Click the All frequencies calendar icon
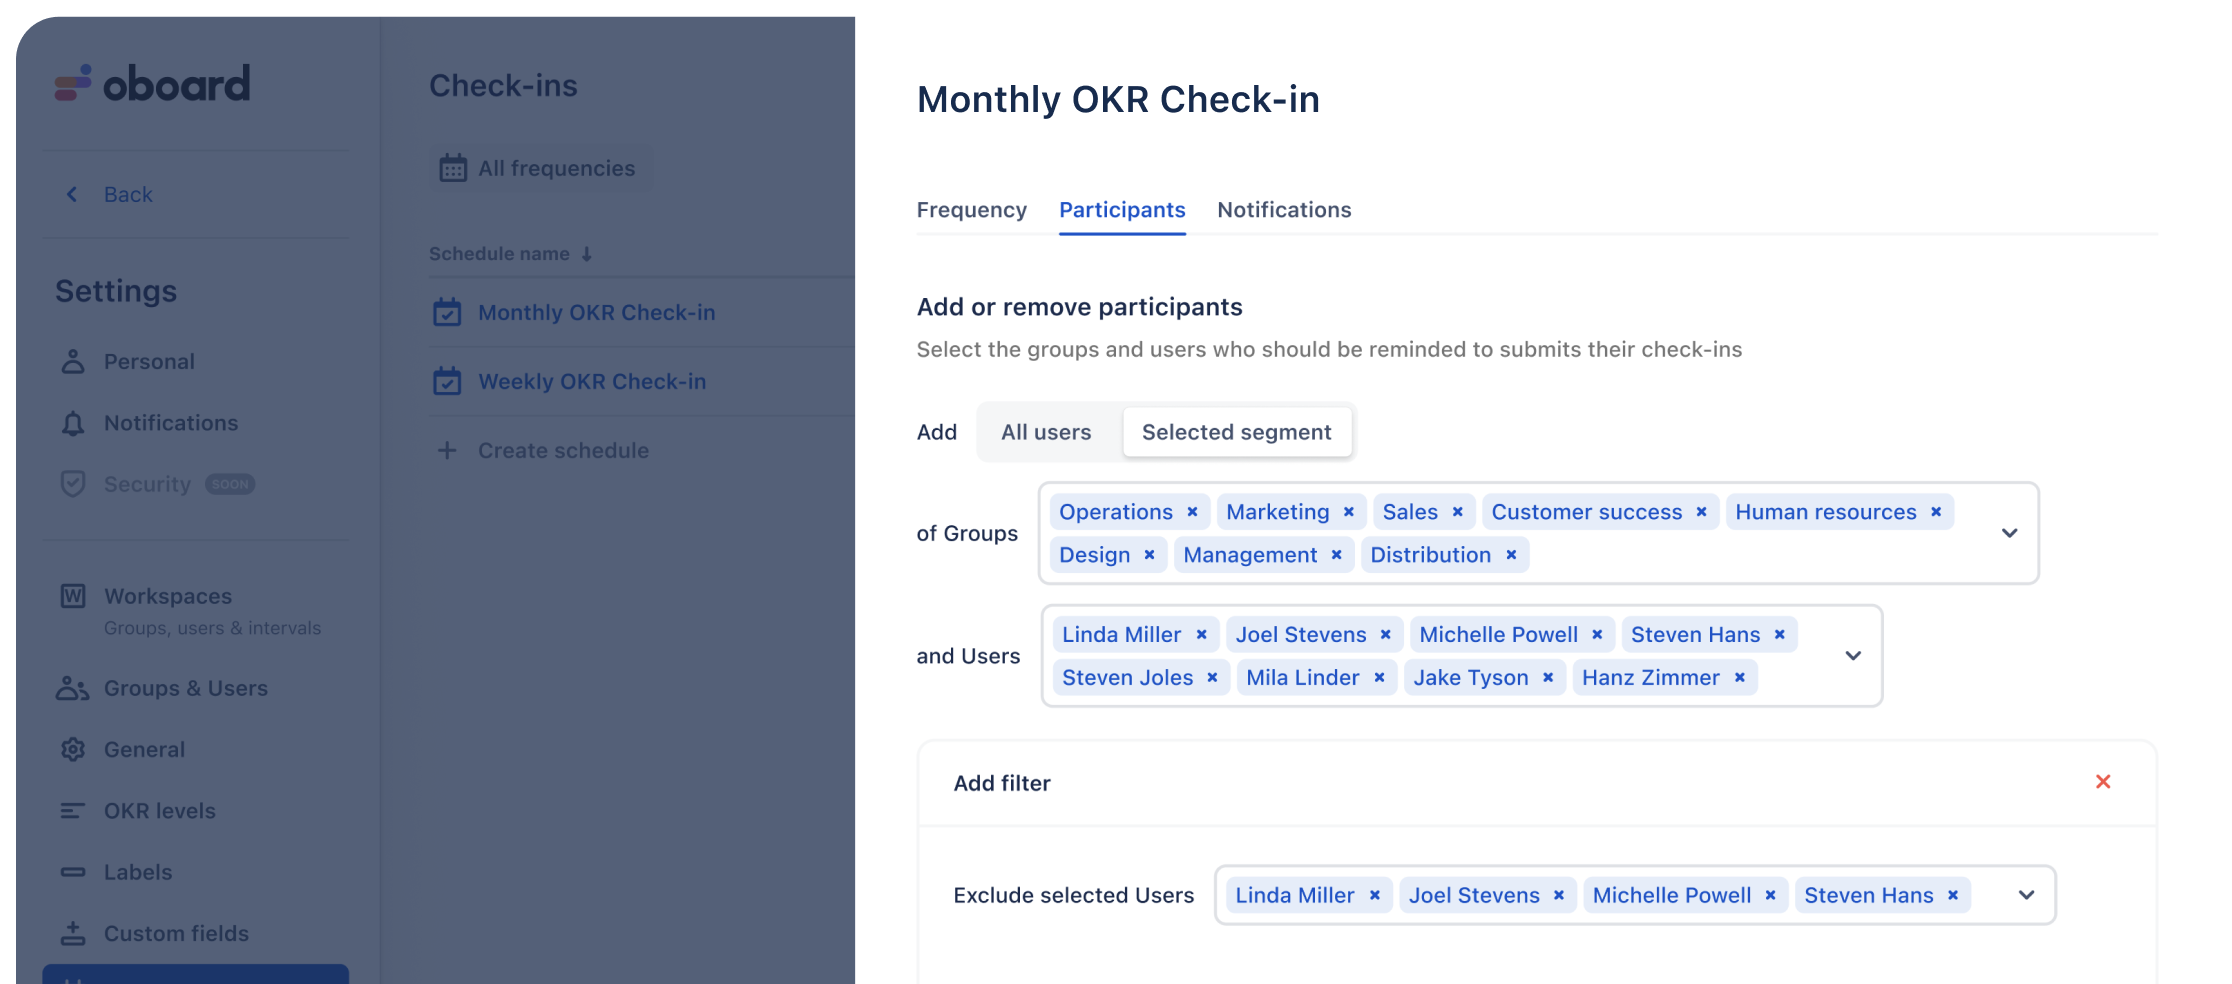 coord(453,168)
